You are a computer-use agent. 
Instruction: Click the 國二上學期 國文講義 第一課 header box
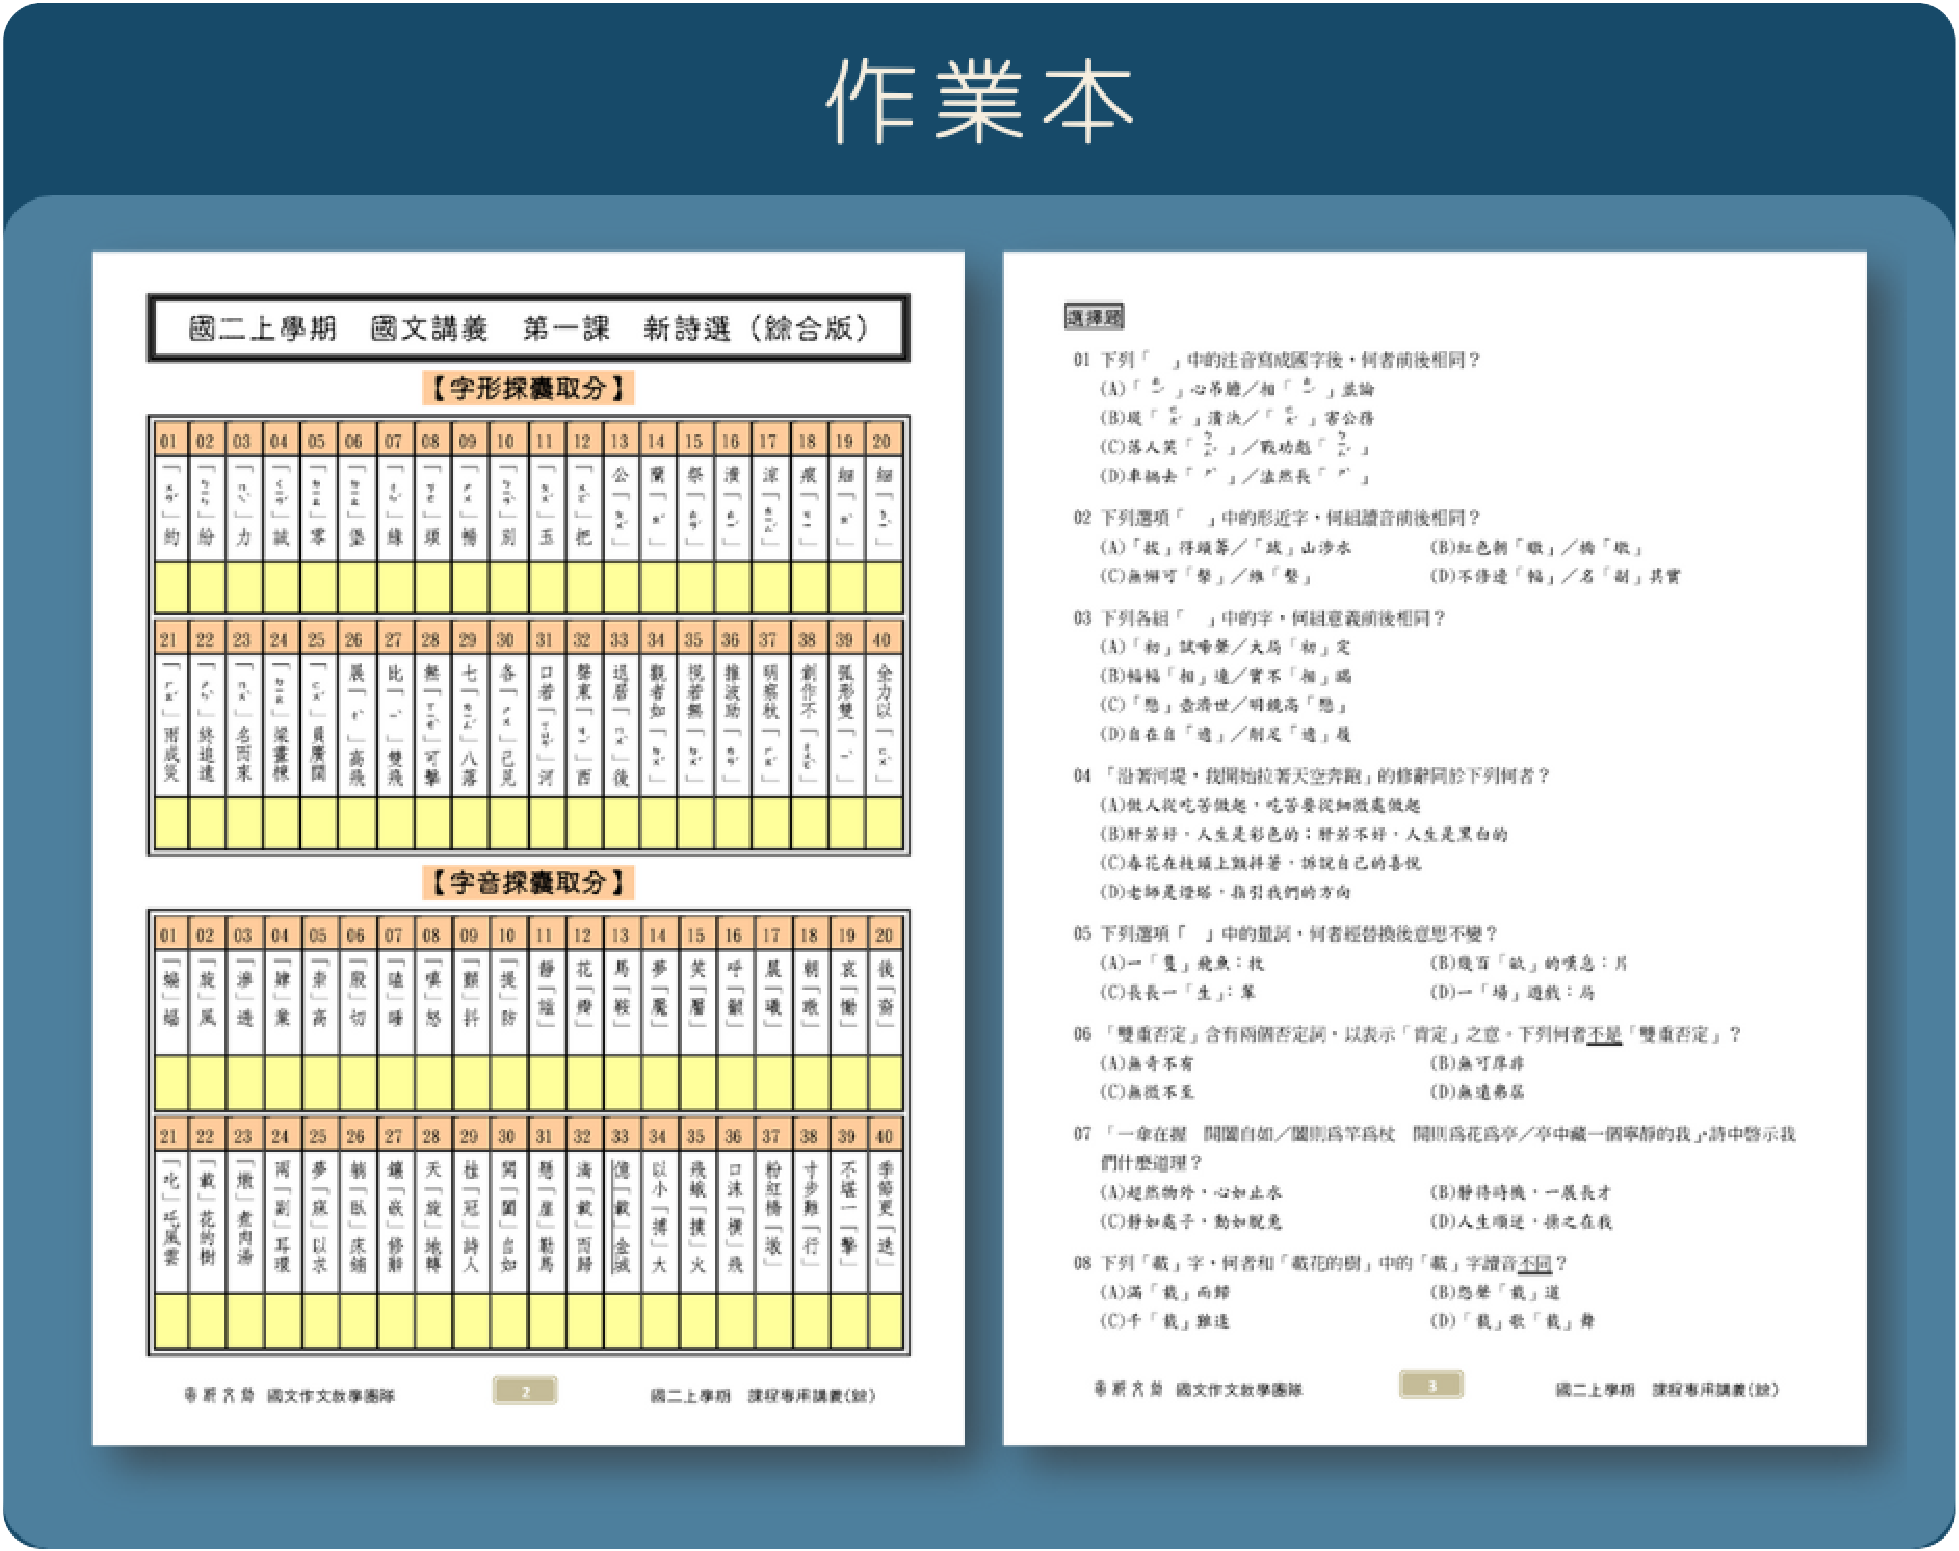(528, 328)
